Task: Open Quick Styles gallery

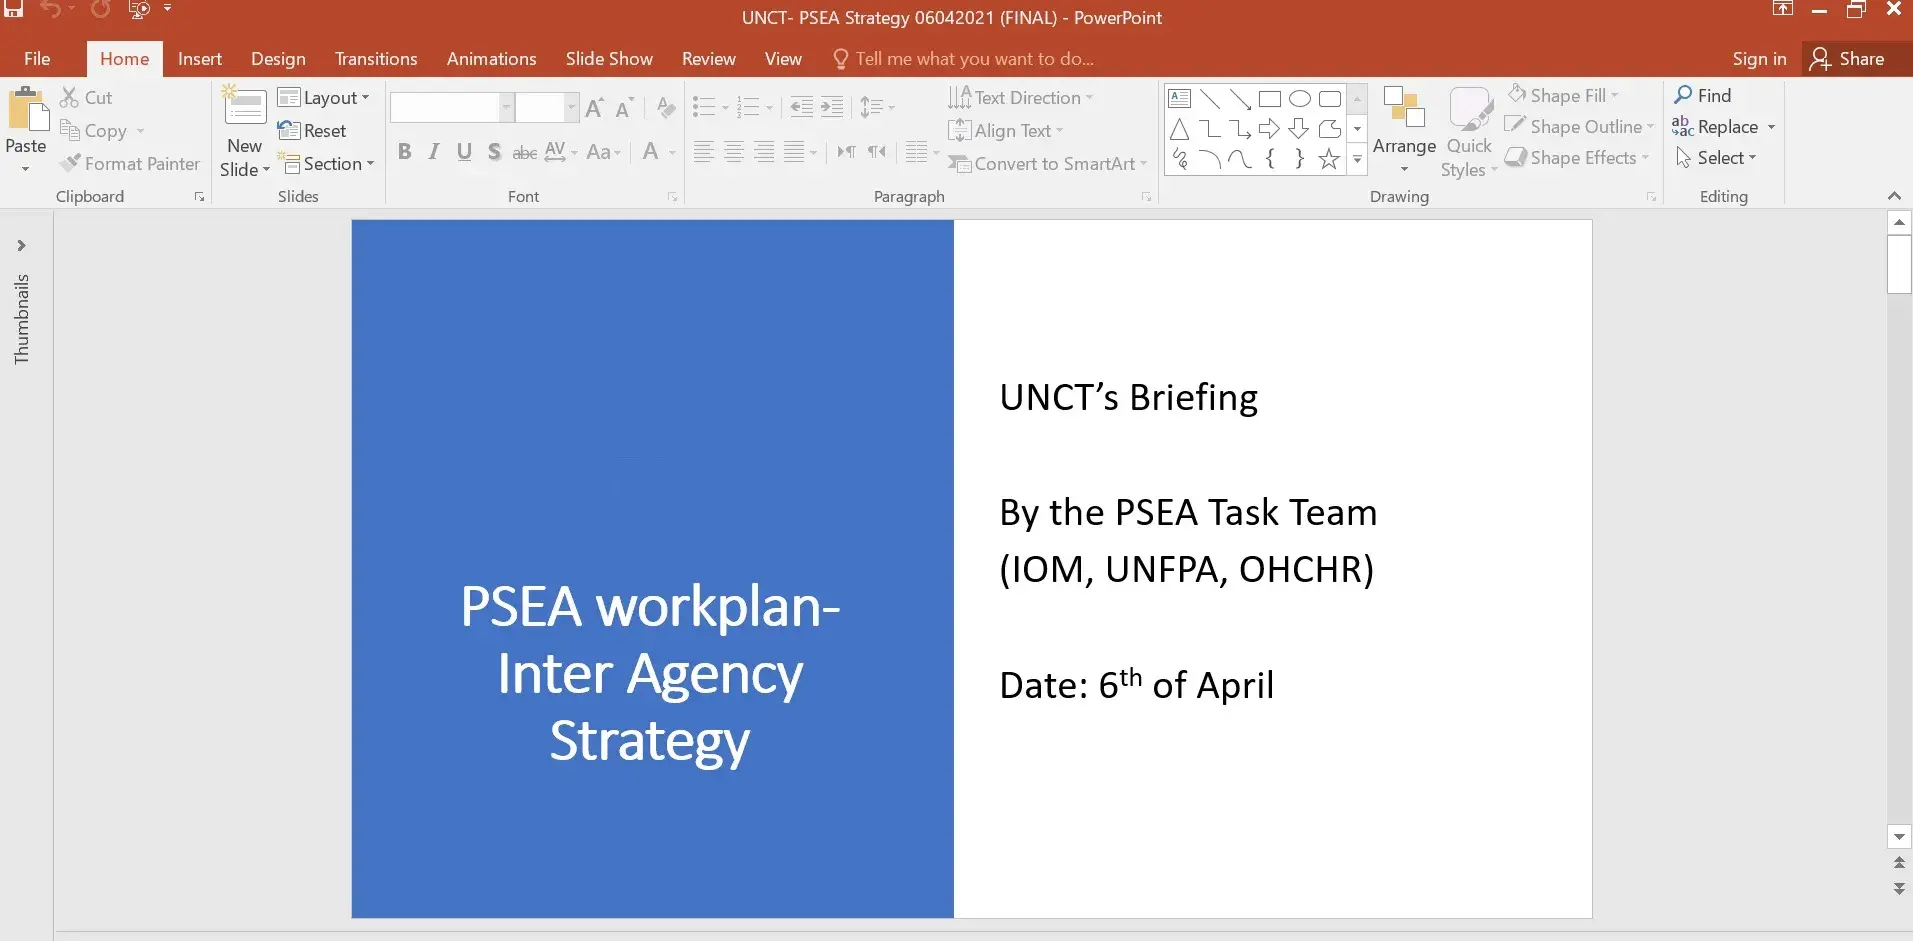Action: [1470, 132]
